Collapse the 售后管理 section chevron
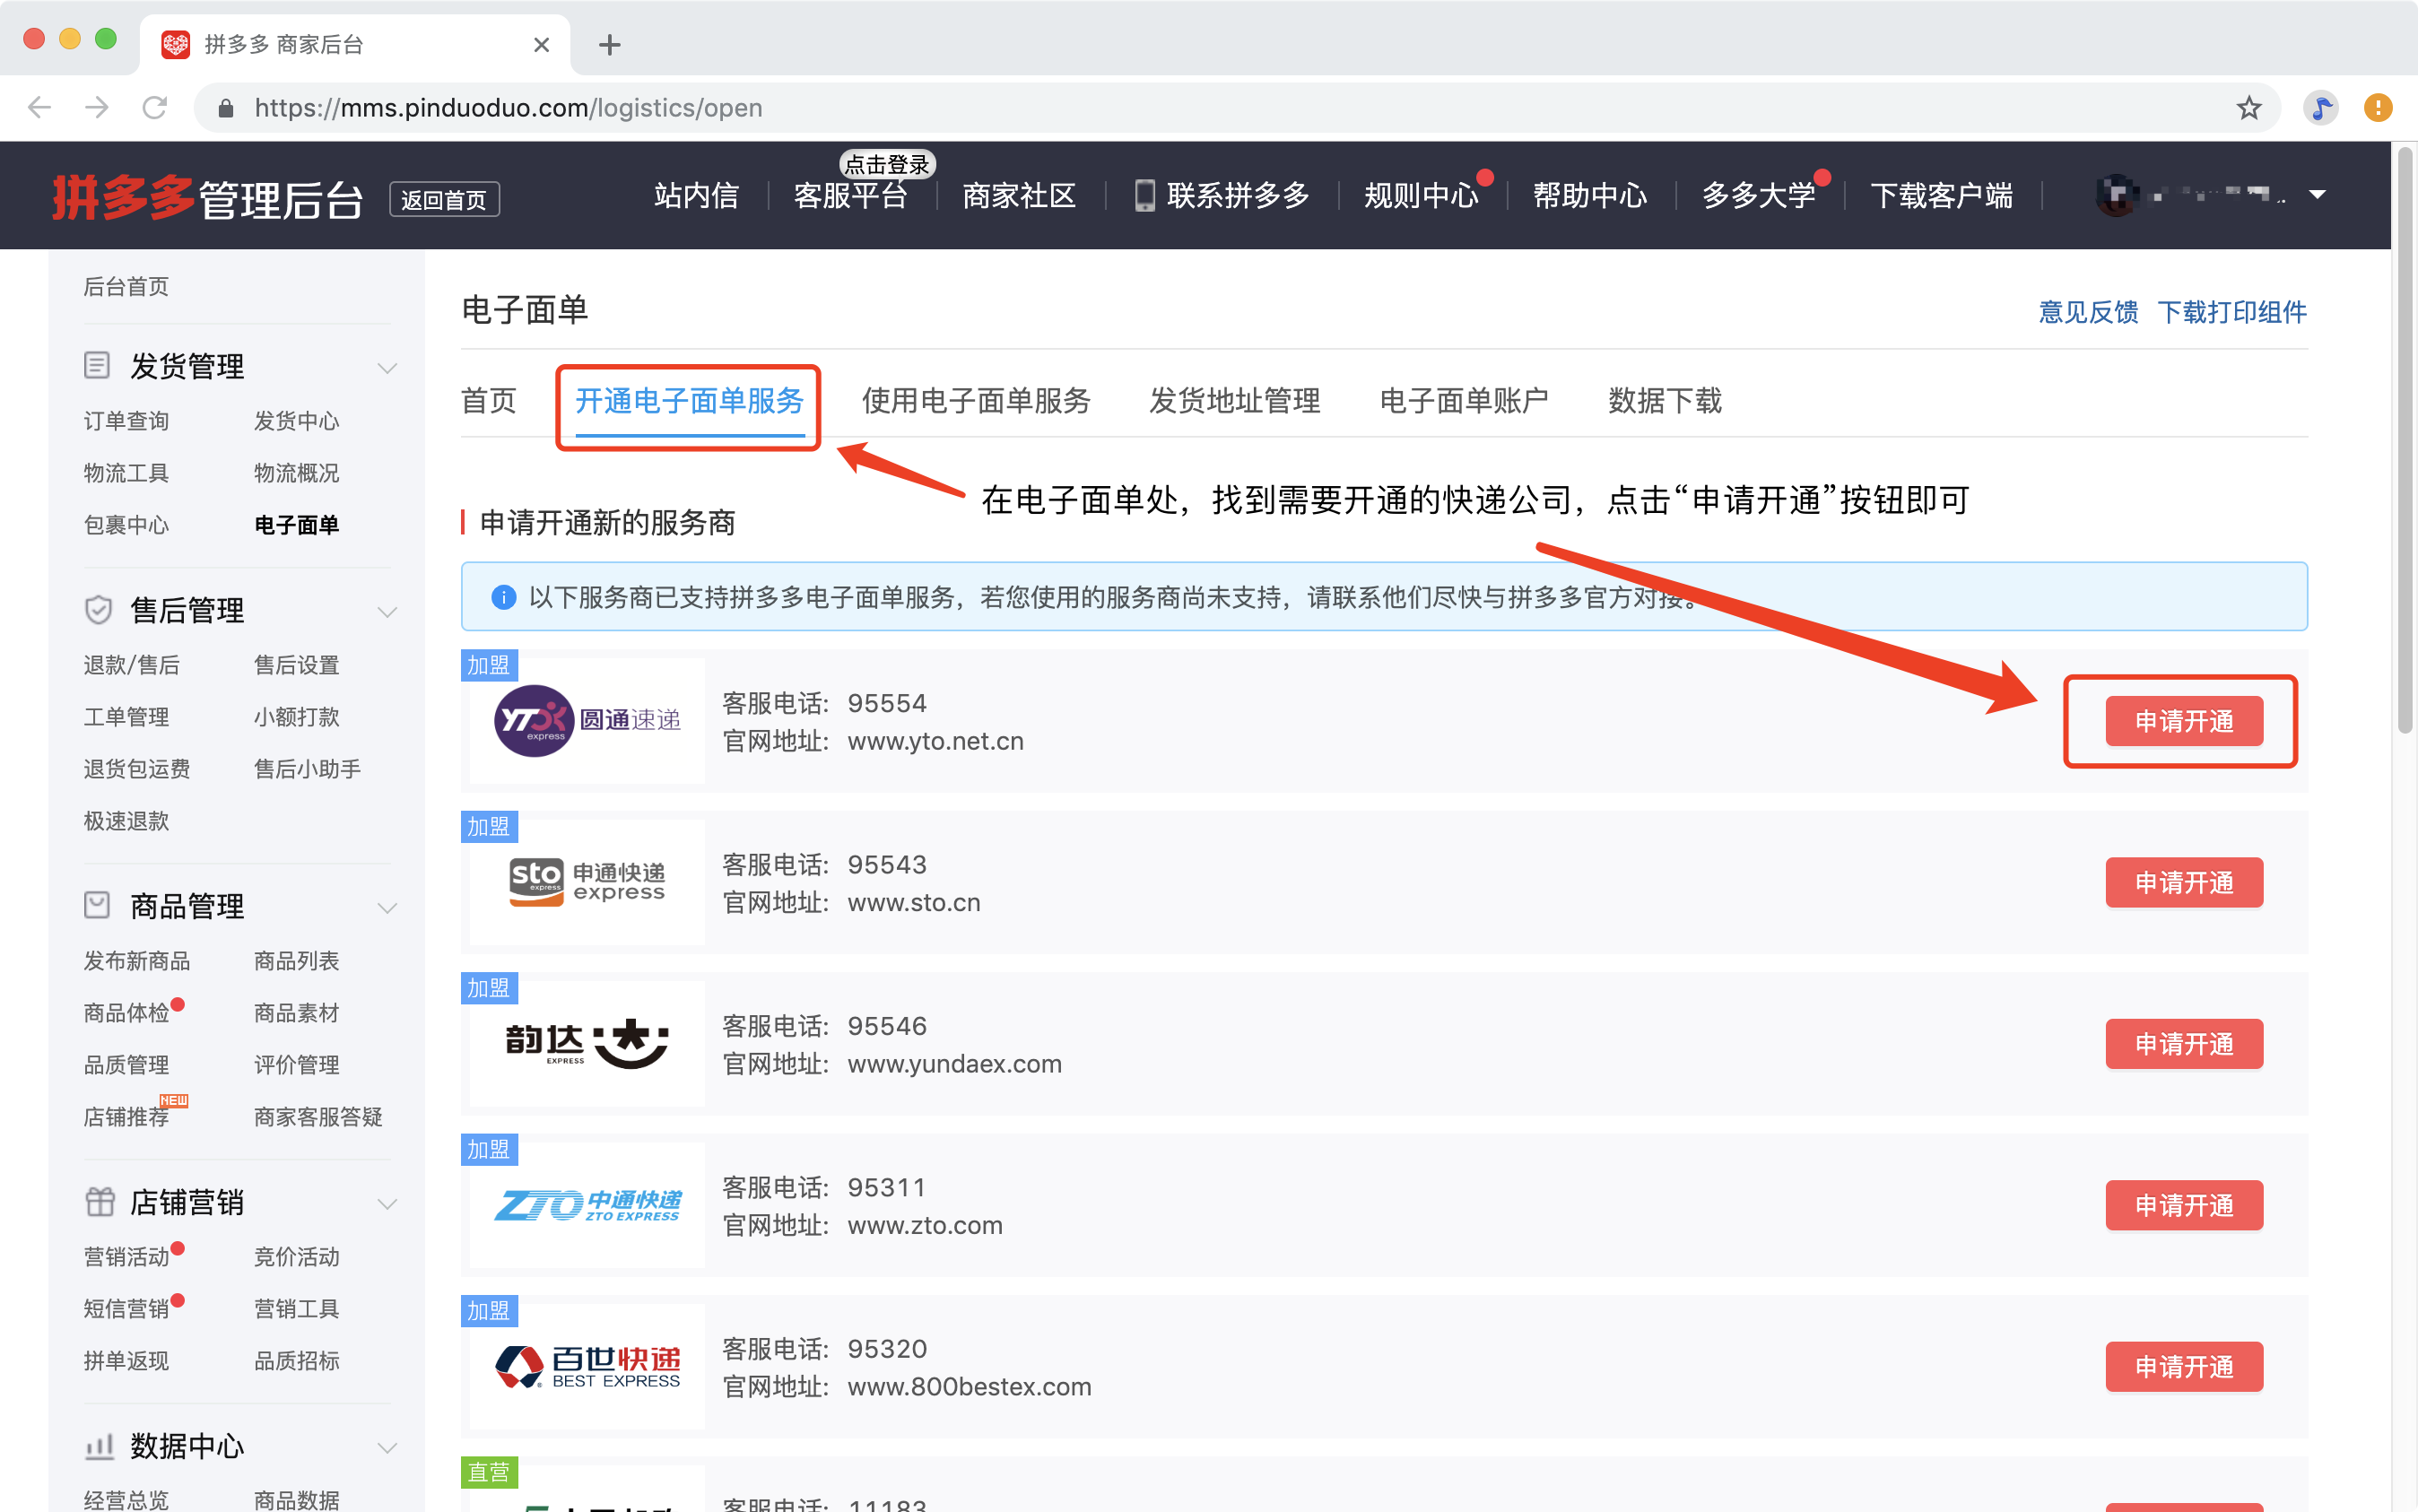The image size is (2418, 1512). pos(387,611)
